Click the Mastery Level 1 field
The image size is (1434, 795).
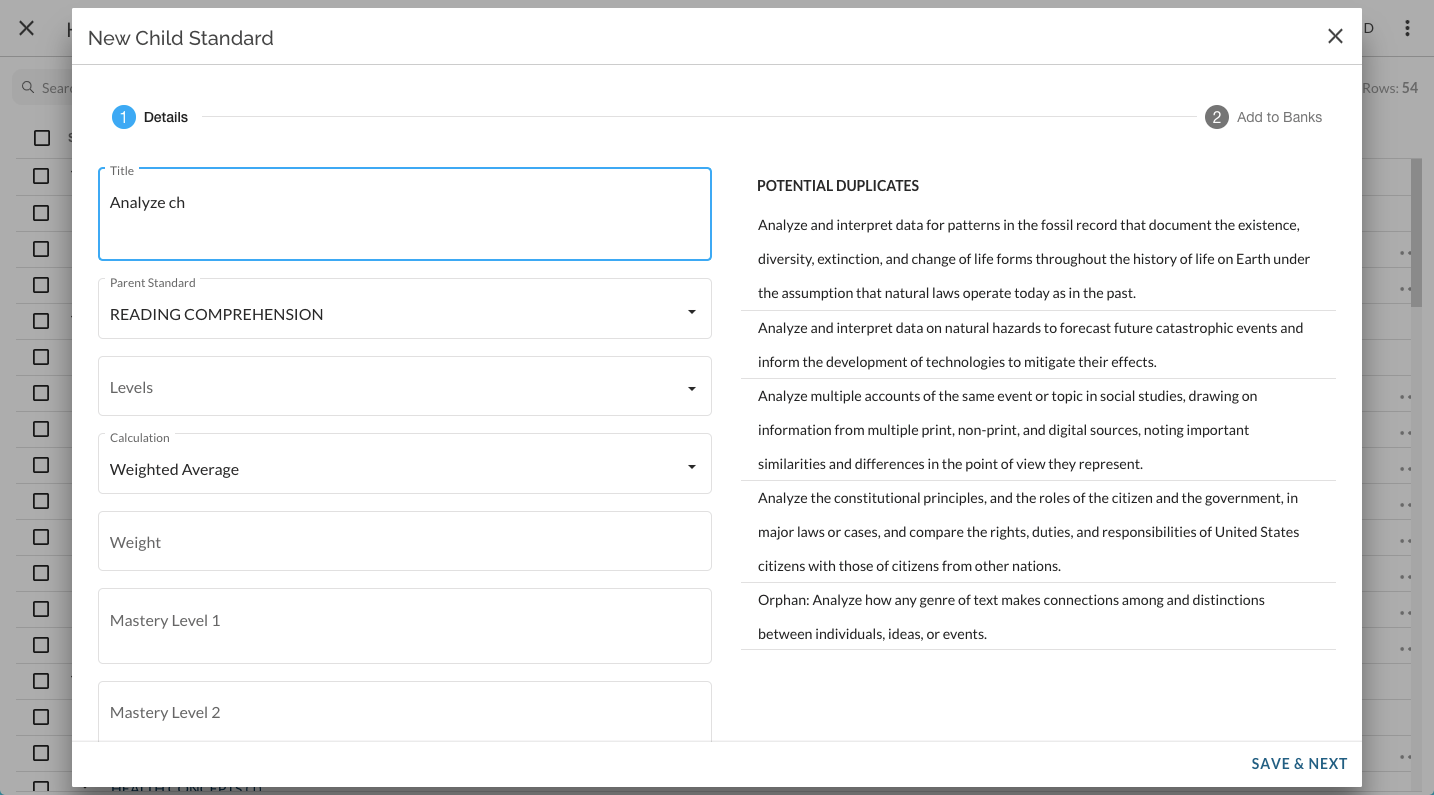[x=405, y=626]
